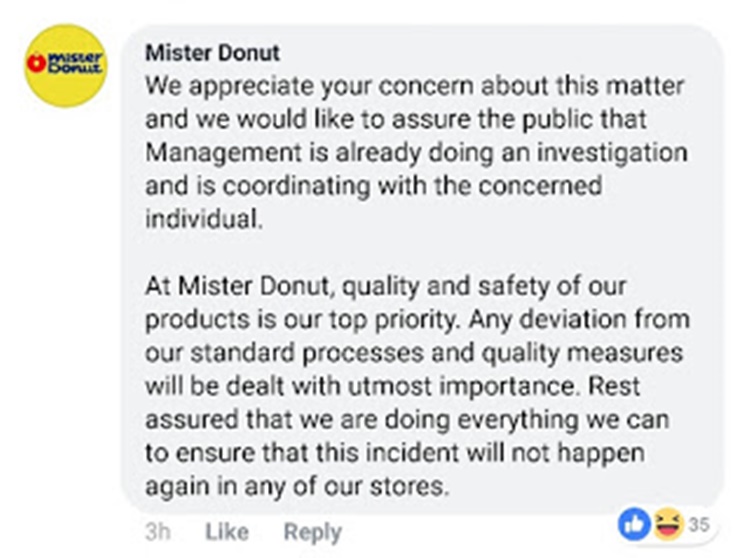Screen dimensions: 750x558
Task: Click the red emblem in the avatar logo
Action: click(36, 63)
